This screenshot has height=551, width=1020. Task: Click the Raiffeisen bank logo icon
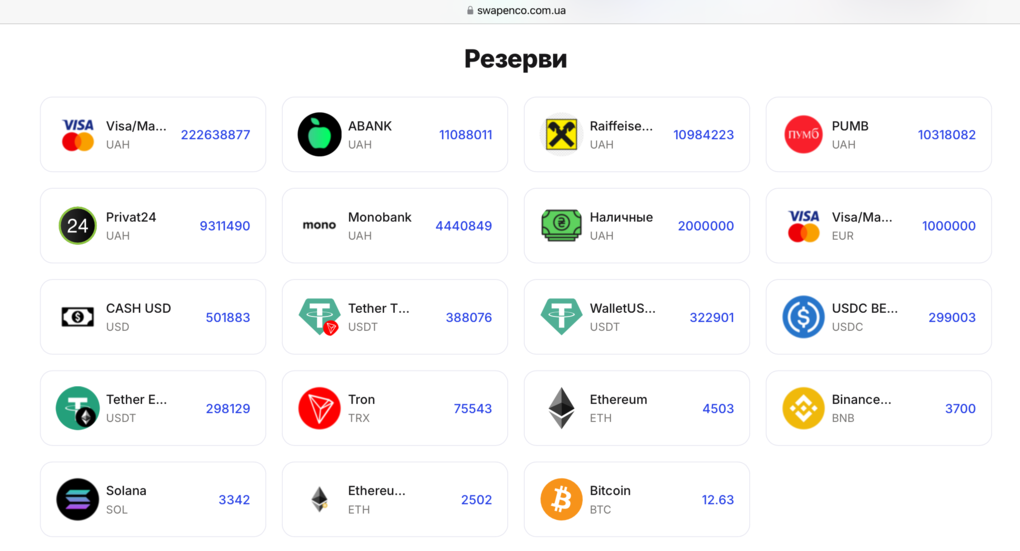point(561,135)
